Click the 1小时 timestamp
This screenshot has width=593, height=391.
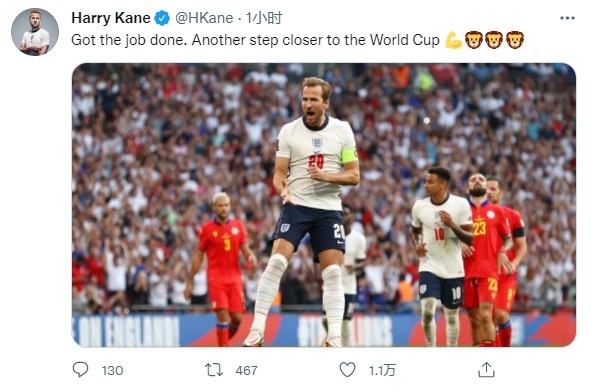[x=264, y=18]
